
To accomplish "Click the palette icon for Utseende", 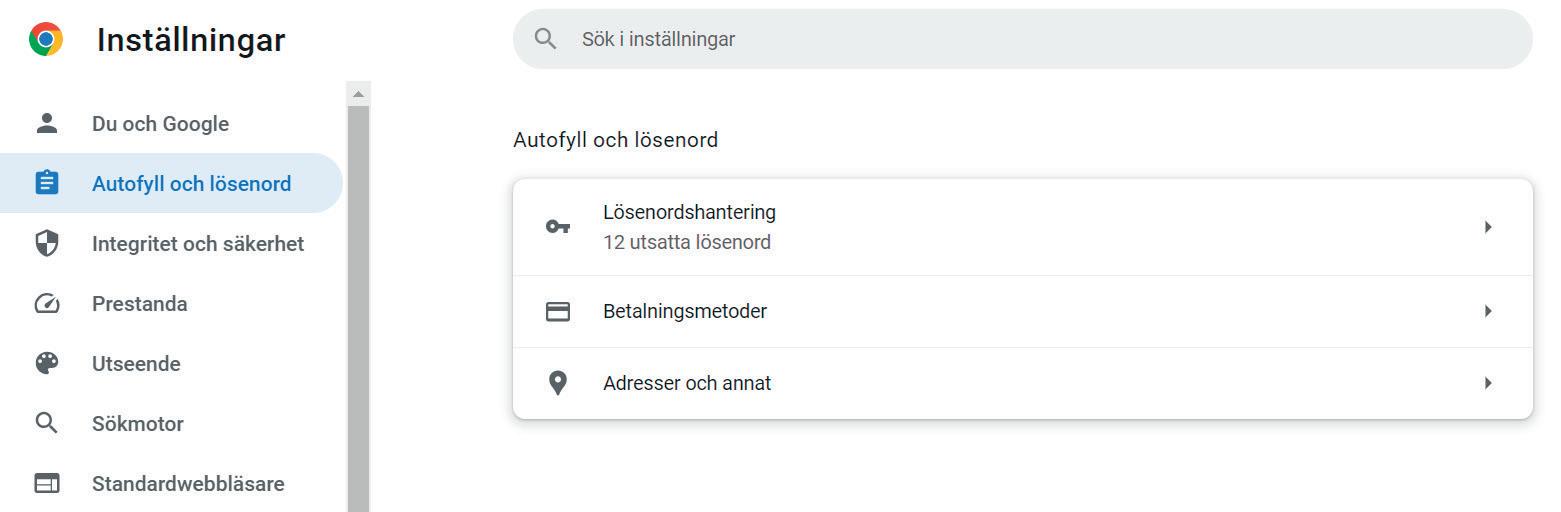I will [x=47, y=363].
